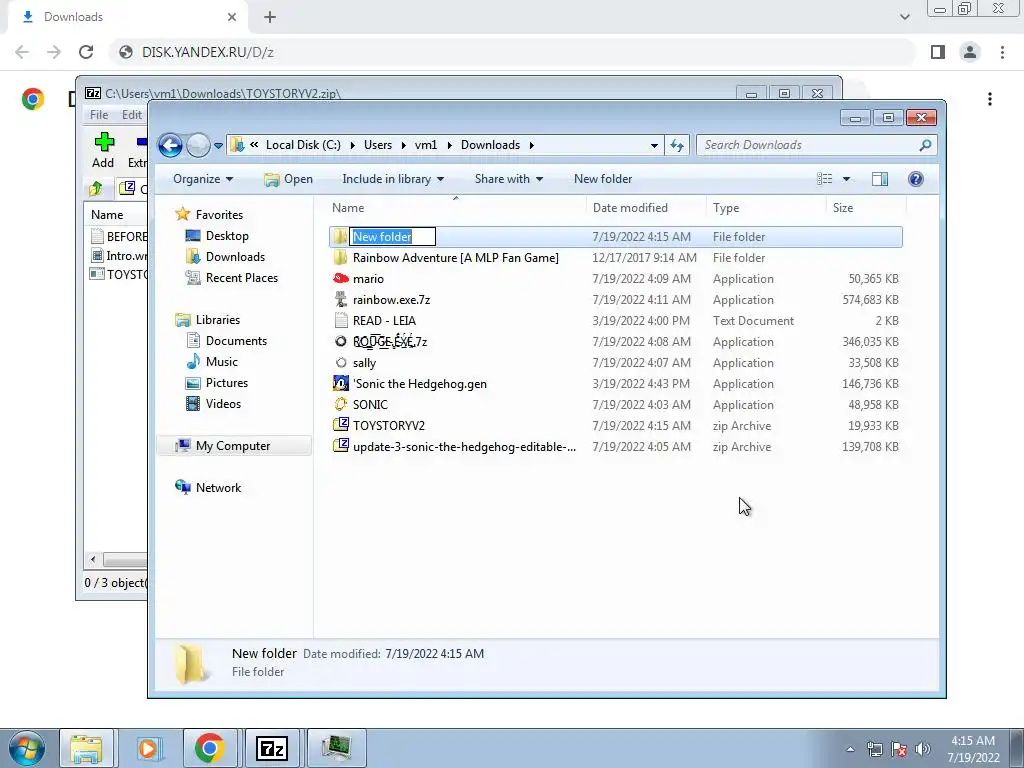1024x768 pixels.
Task: Open 7-Zip from the taskbar
Action: 272,748
